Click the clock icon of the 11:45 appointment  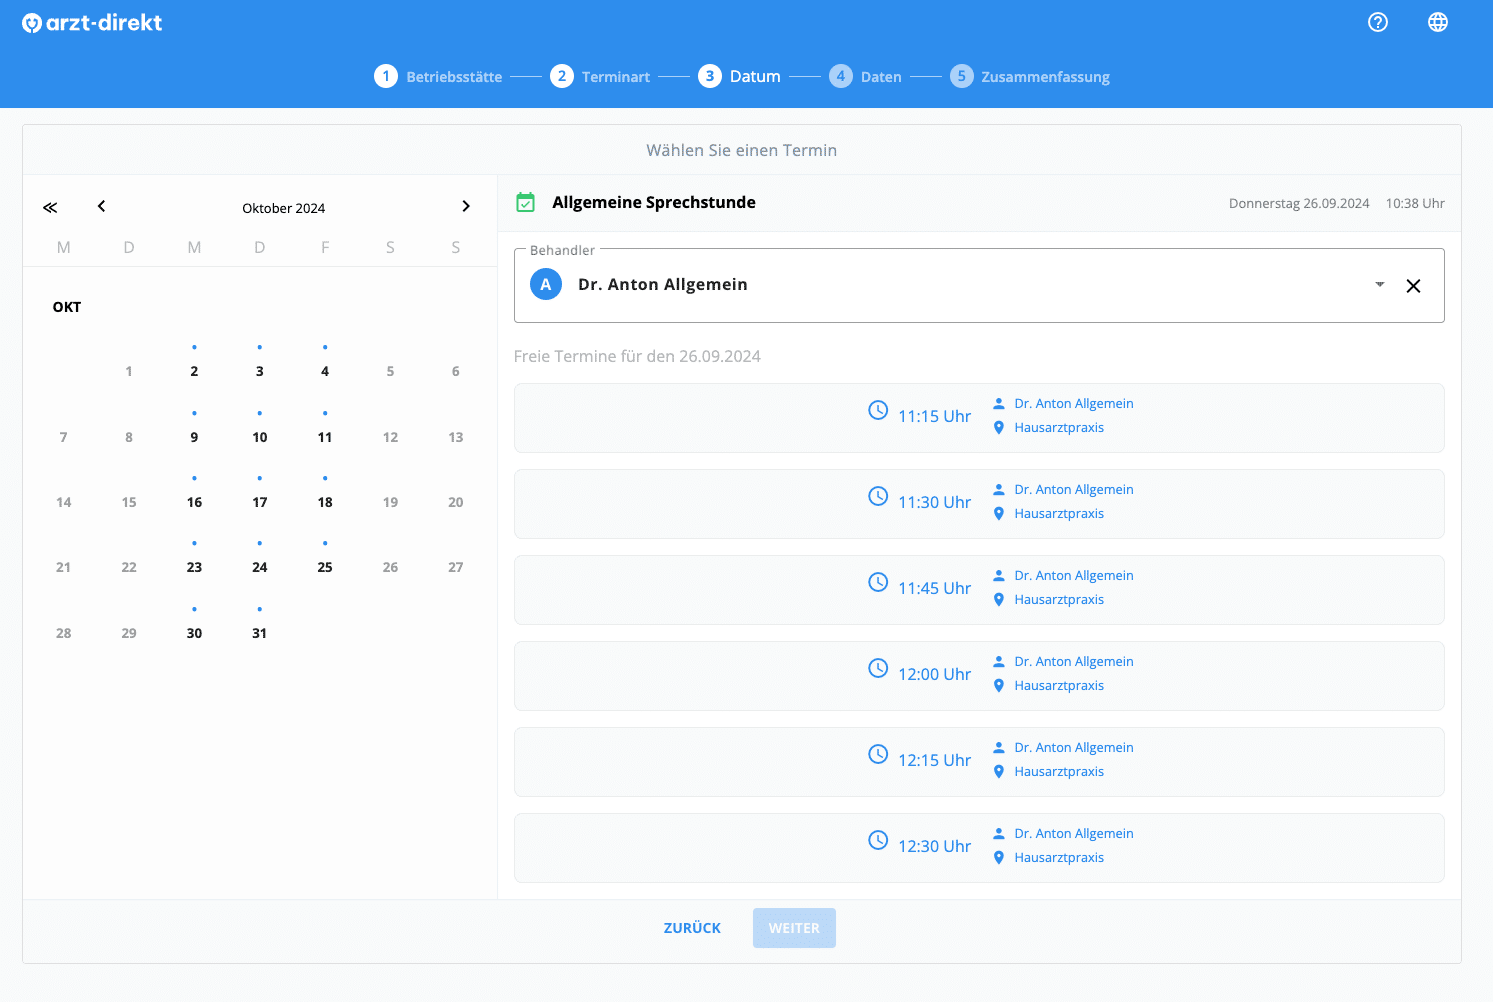tap(878, 582)
